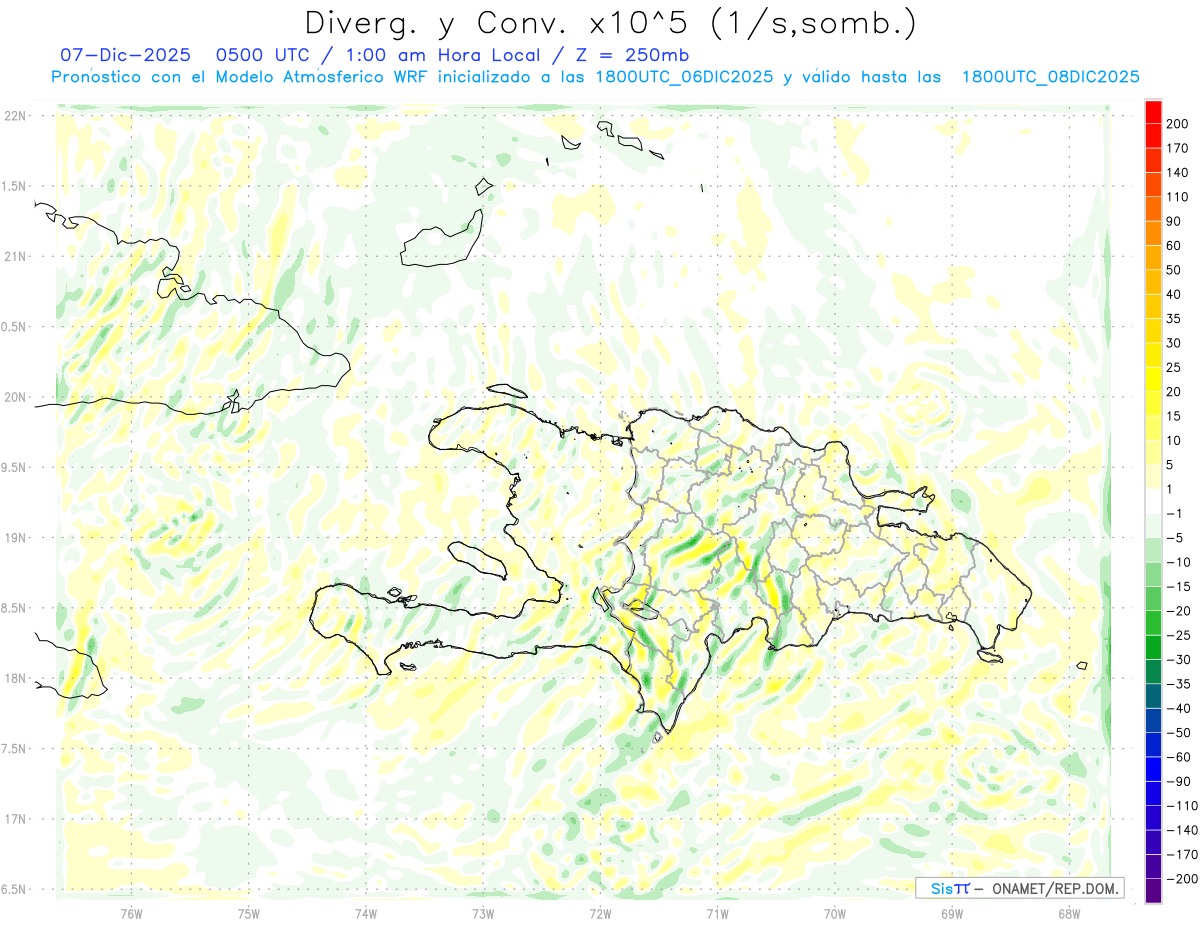
Task: Click the latitude label '19N'
Action: (x=14, y=538)
